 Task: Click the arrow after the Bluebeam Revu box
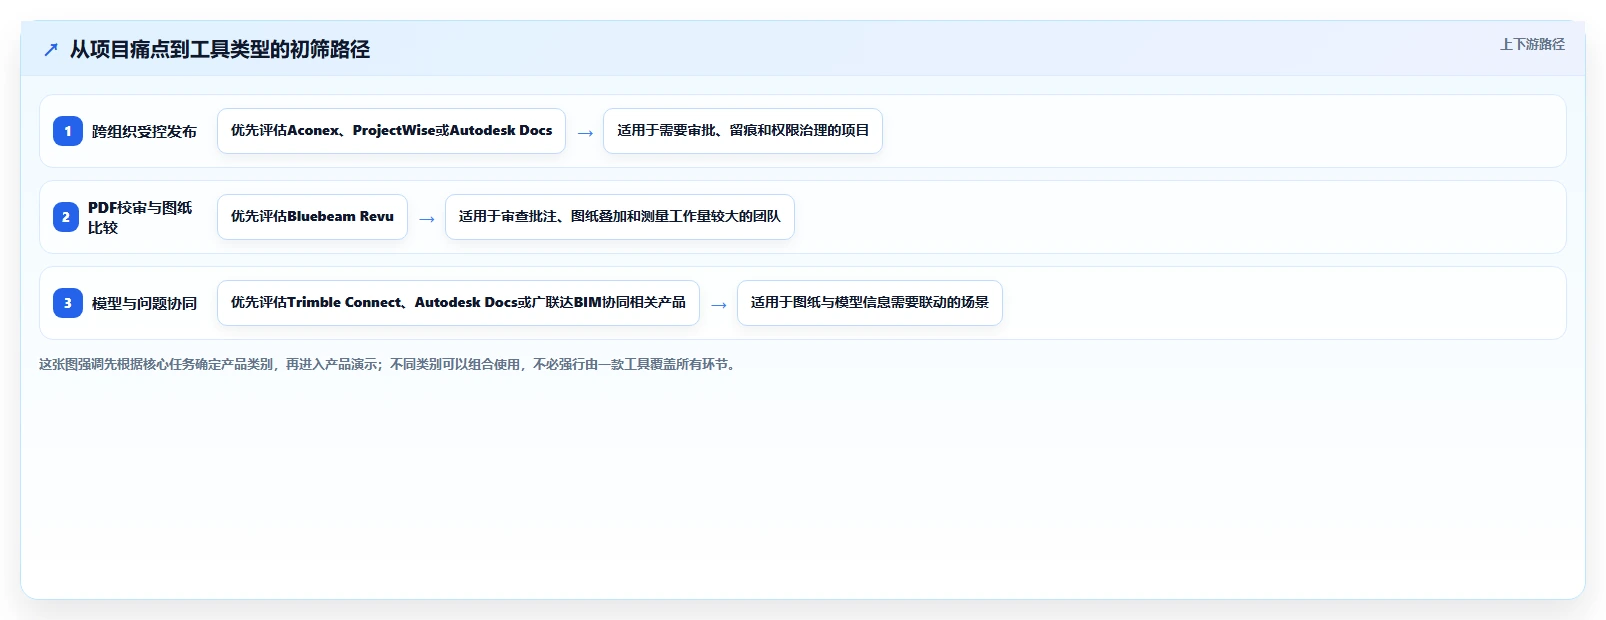coord(427,219)
